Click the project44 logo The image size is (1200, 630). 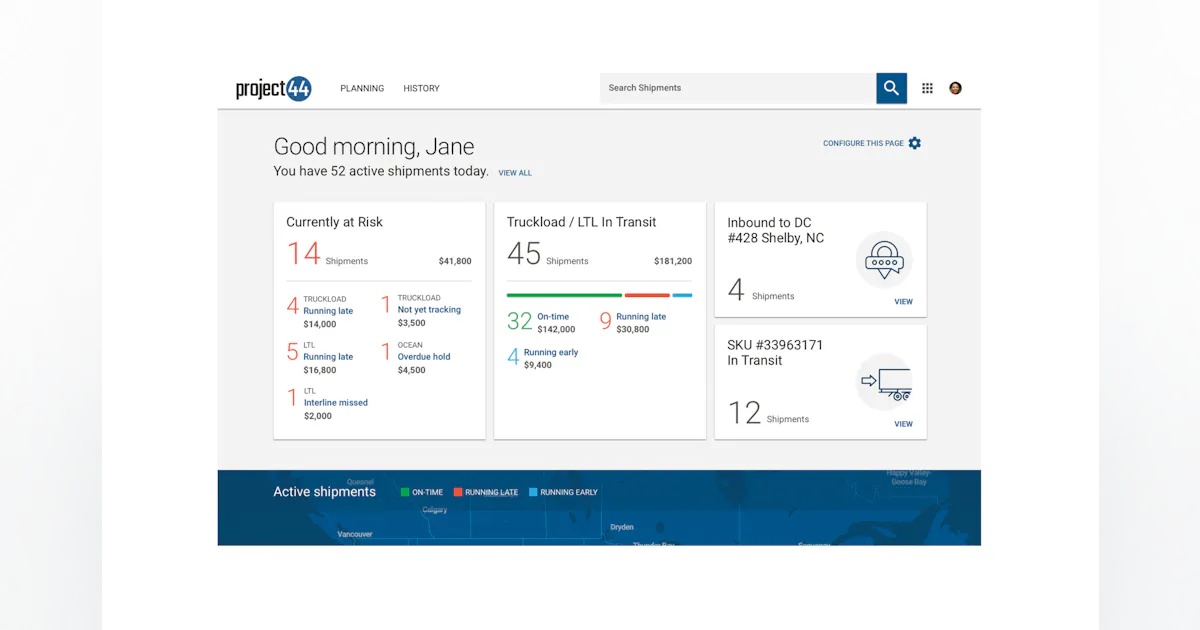pos(272,88)
